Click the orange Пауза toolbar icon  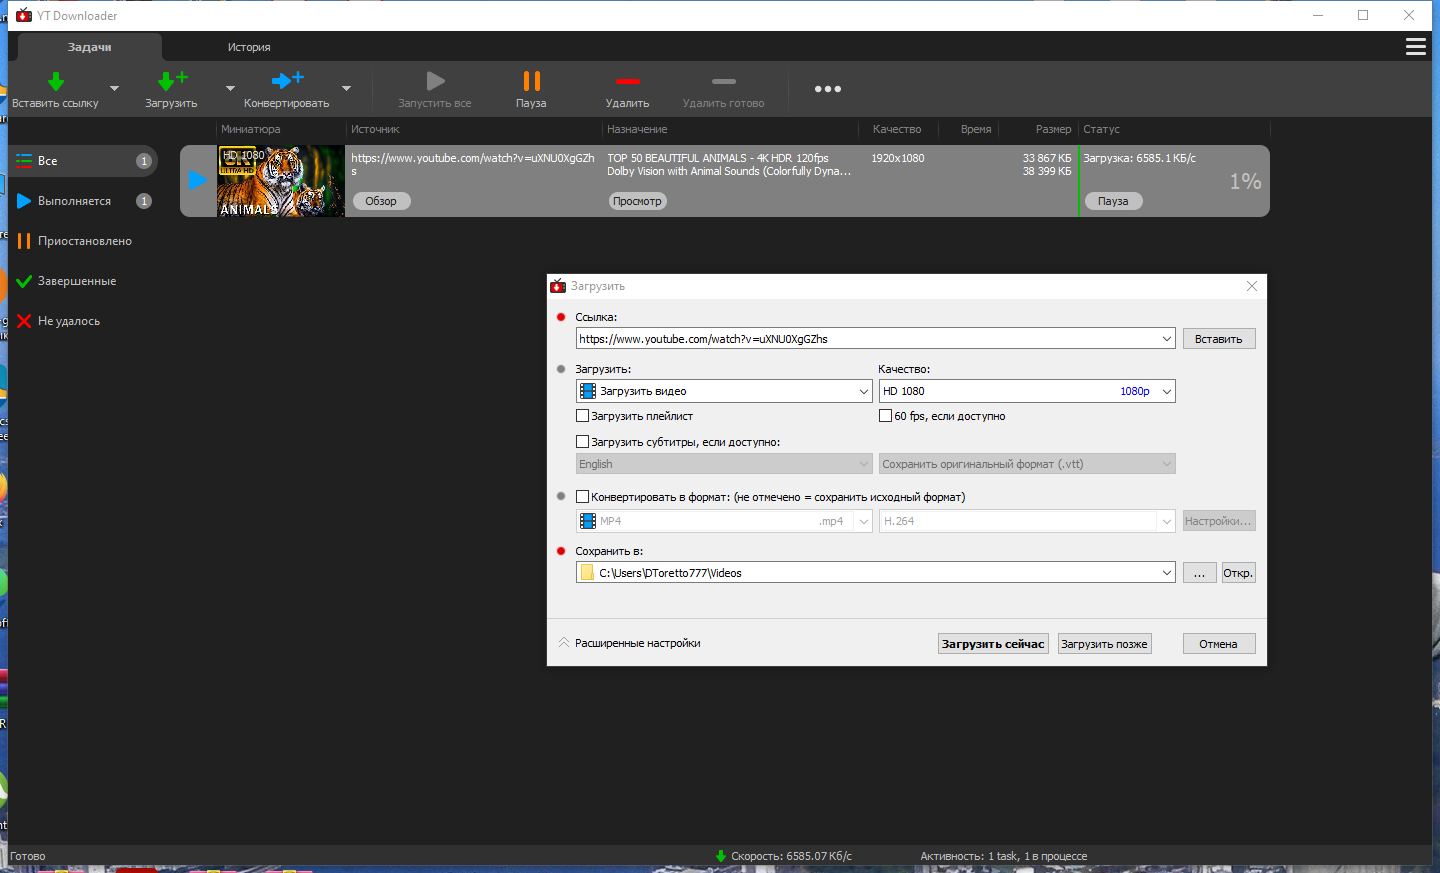(x=531, y=81)
